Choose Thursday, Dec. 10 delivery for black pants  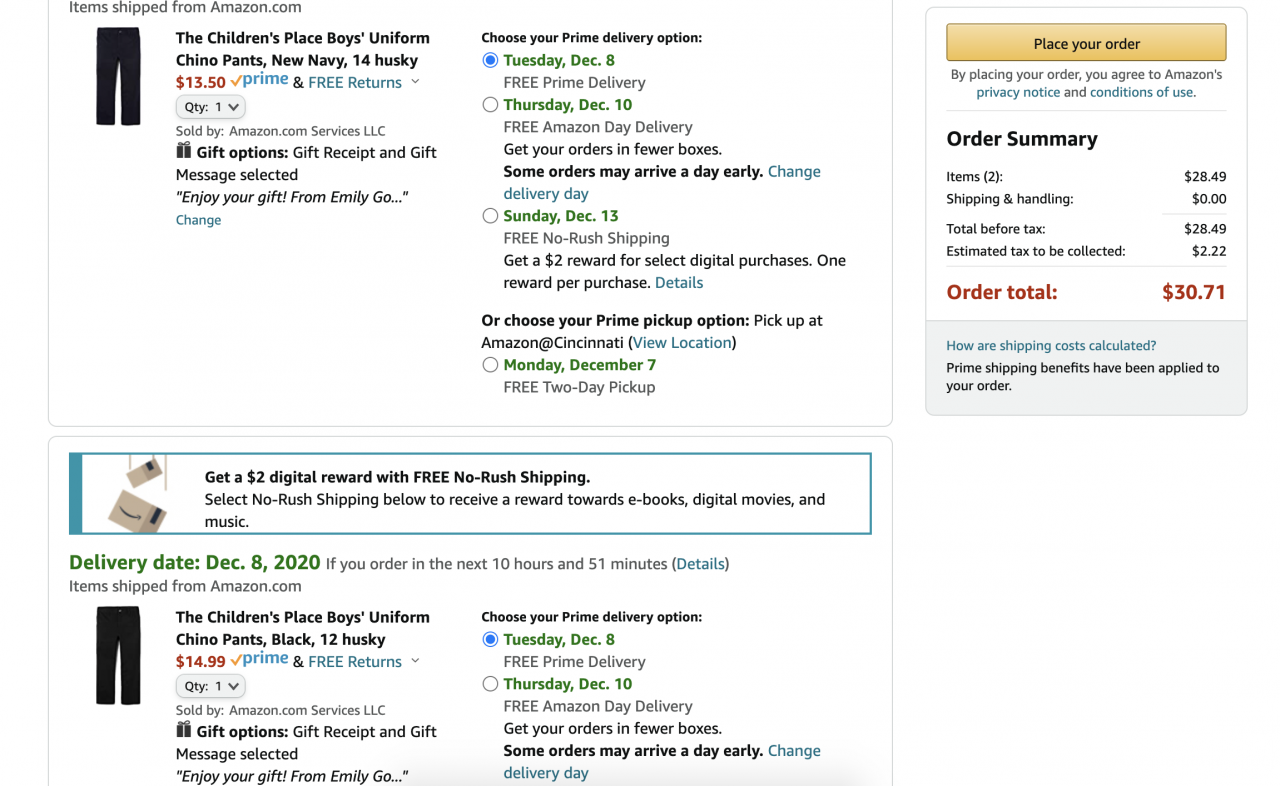point(490,684)
